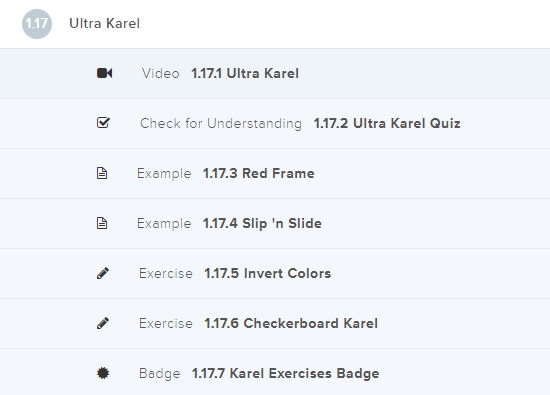Click the 1.17 module number circle
Viewport: 550px width, 395px height.
[37, 24]
